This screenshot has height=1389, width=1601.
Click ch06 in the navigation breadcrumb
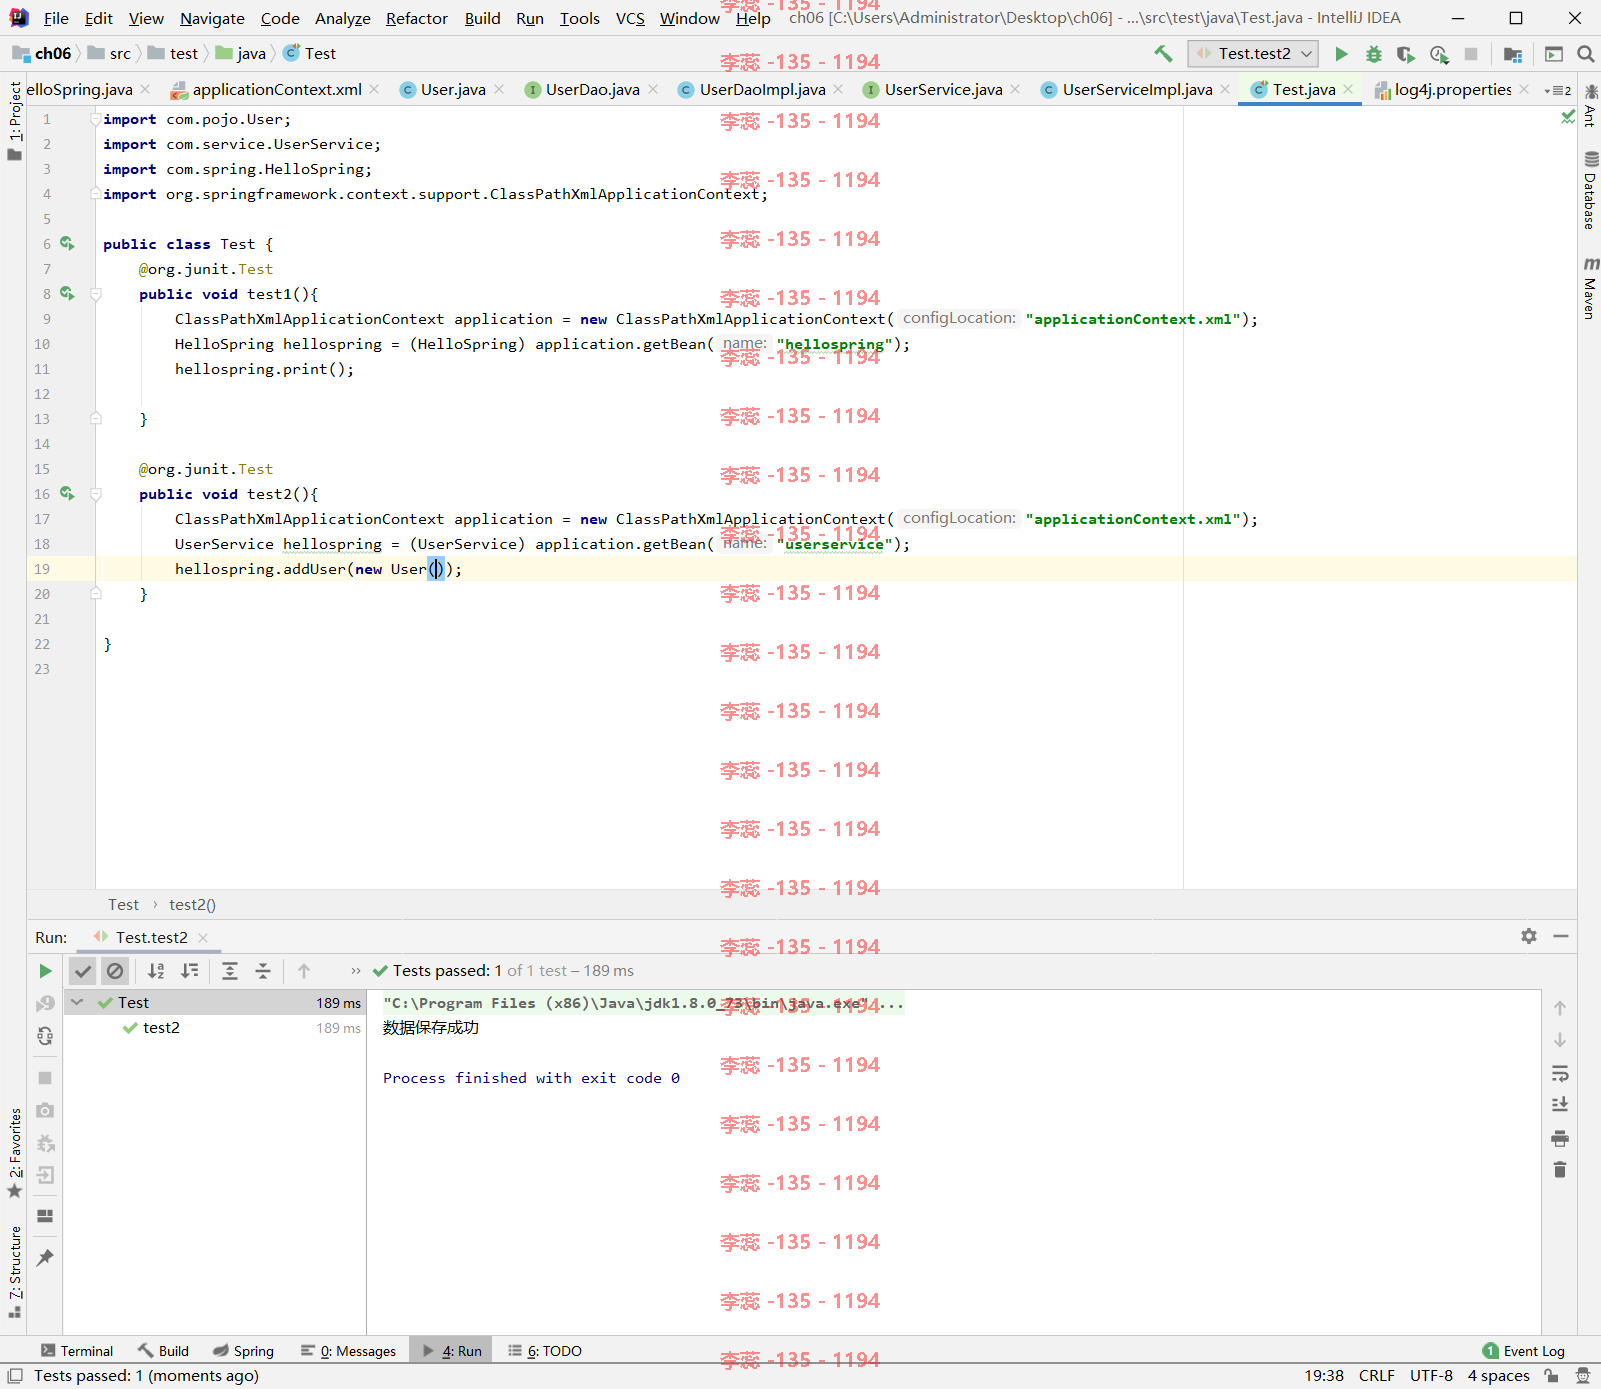point(42,54)
